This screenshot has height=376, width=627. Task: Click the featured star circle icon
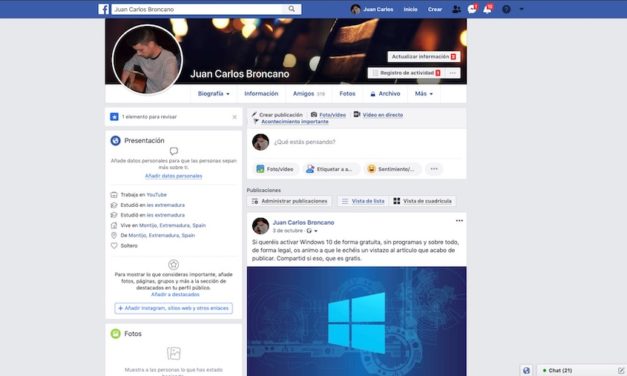tap(174, 264)
